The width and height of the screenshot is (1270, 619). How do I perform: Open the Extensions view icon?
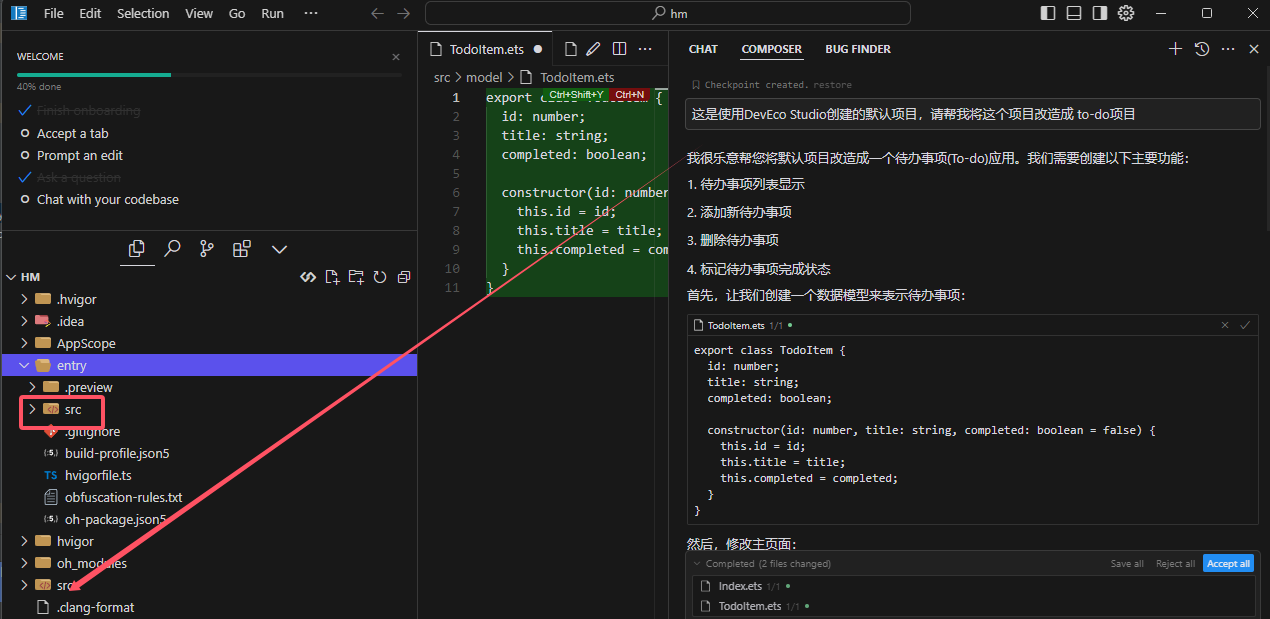[241, 248]
